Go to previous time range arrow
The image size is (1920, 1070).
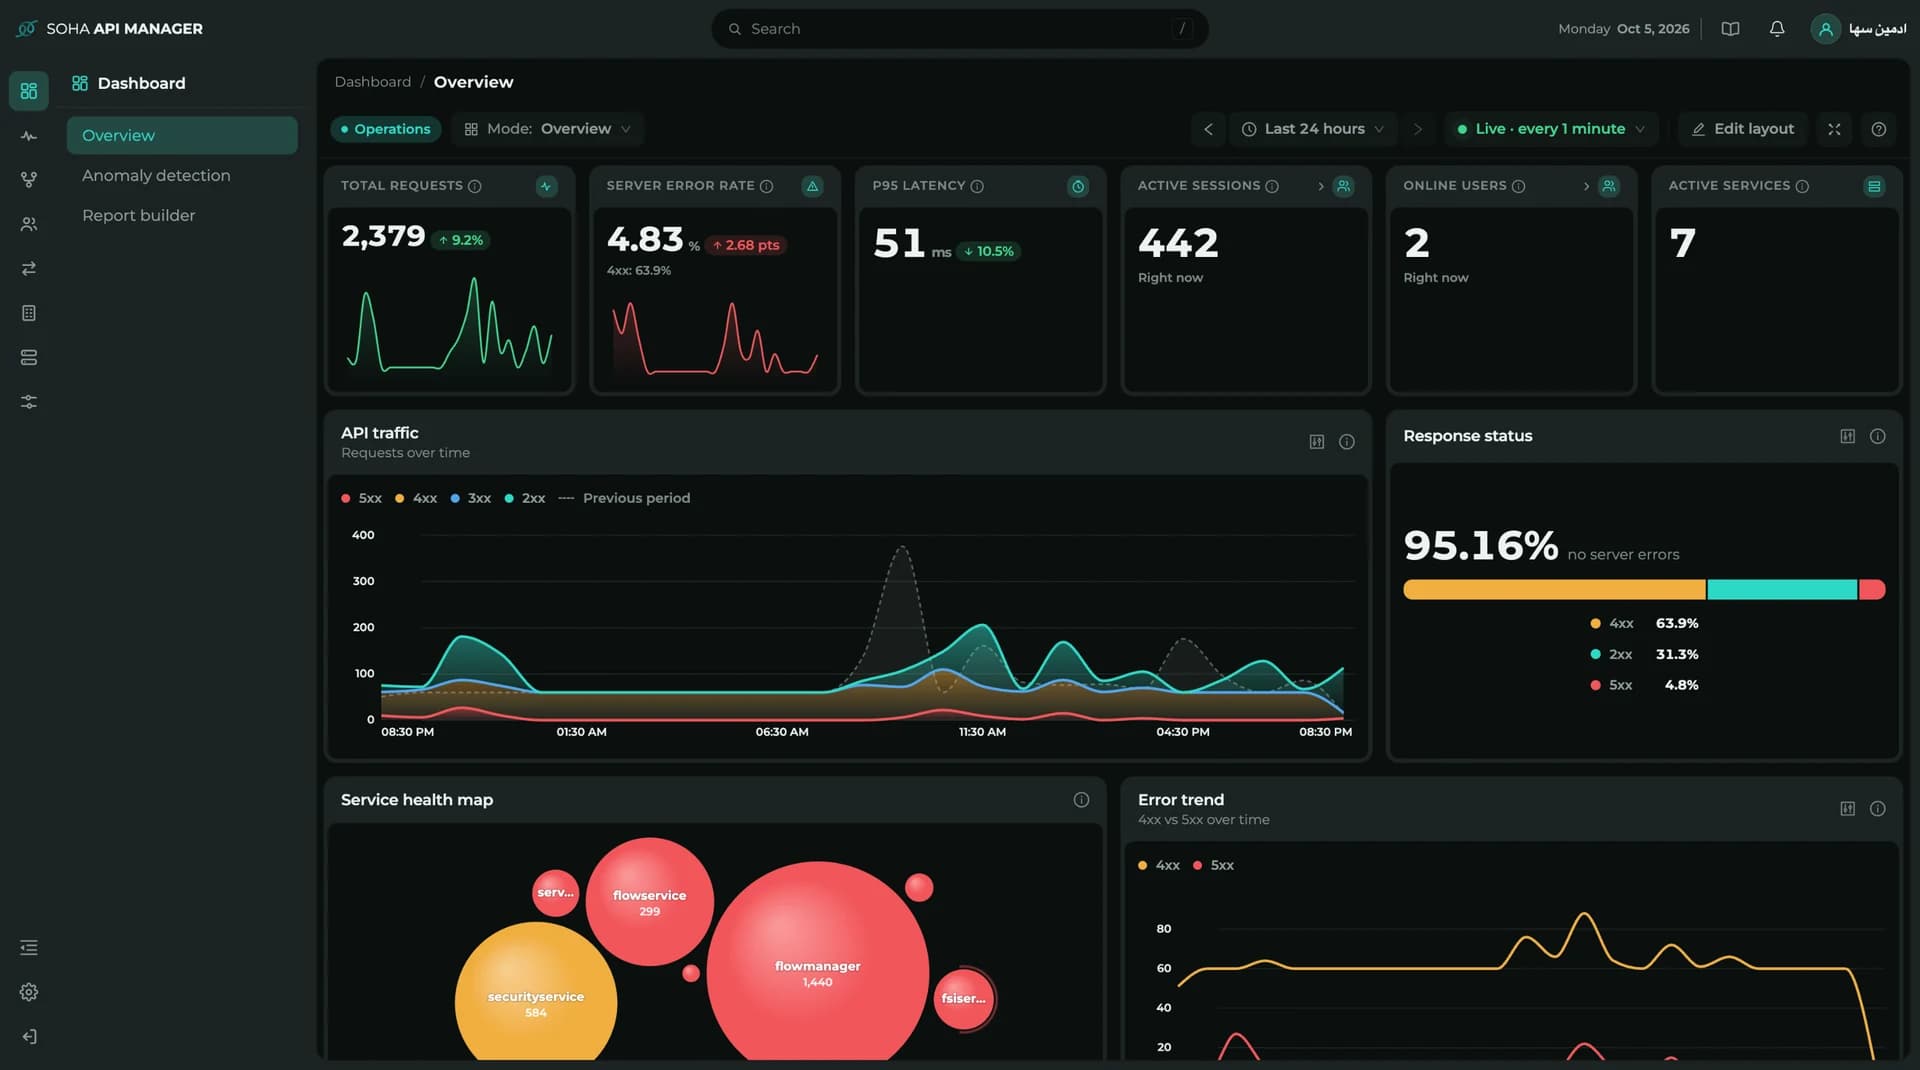point(1208,129)
